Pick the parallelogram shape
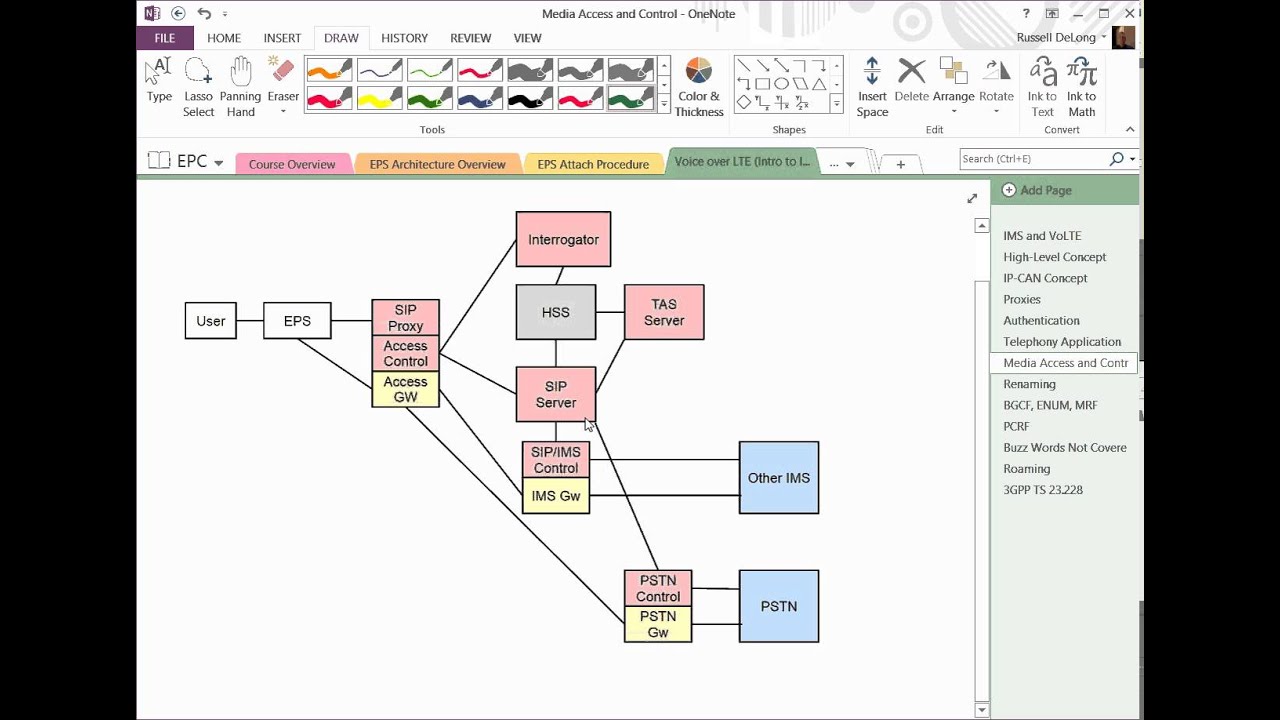This screenshot has height=720, width=1280. pyautogui.click(x=800, y=84)
